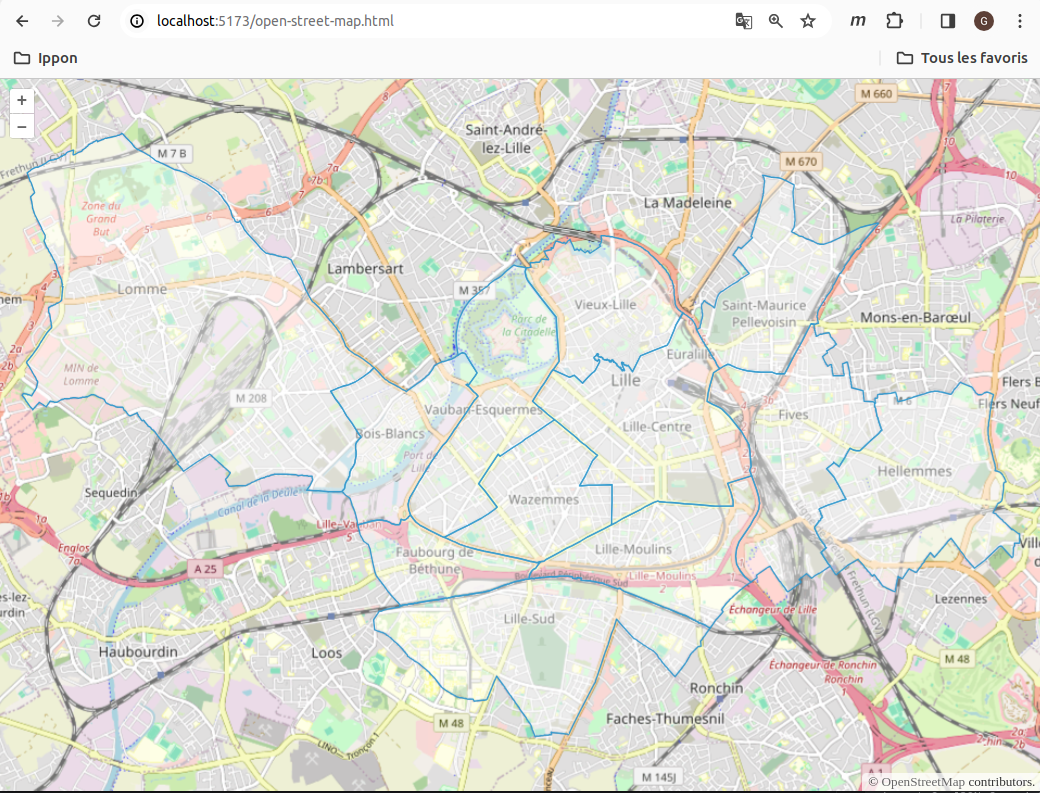This screenshot has height=793, width=1040.
Task: Toggle the bookmark star for this page
Action: 808,20
